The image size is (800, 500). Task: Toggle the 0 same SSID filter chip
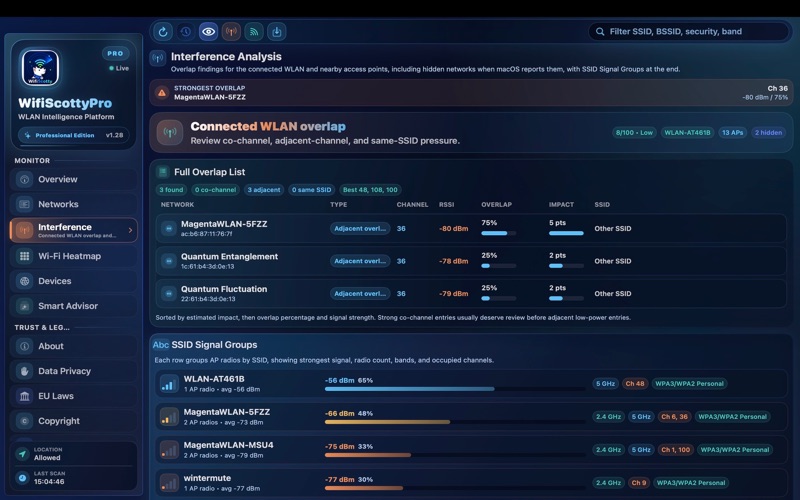[x=311, y=190]
